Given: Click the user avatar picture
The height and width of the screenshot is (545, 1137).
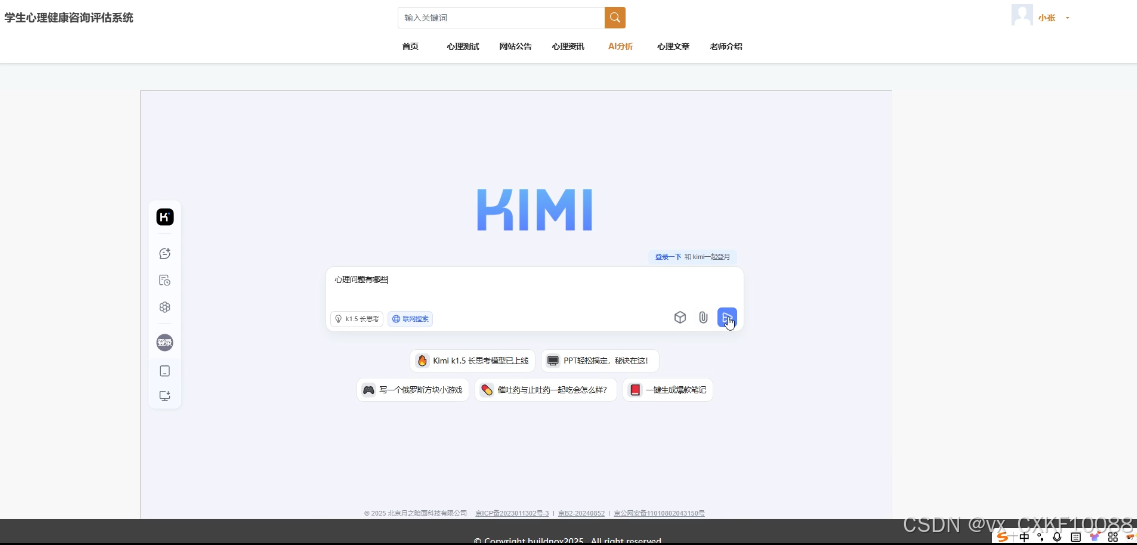Looking at the screenshot, I should [x=1022, y=15].
